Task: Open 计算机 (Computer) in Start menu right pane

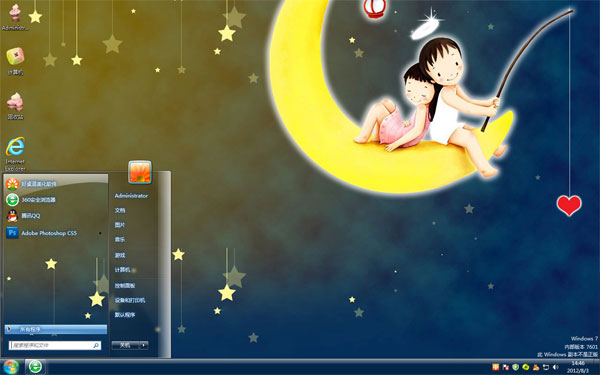Action: [122, 270]
